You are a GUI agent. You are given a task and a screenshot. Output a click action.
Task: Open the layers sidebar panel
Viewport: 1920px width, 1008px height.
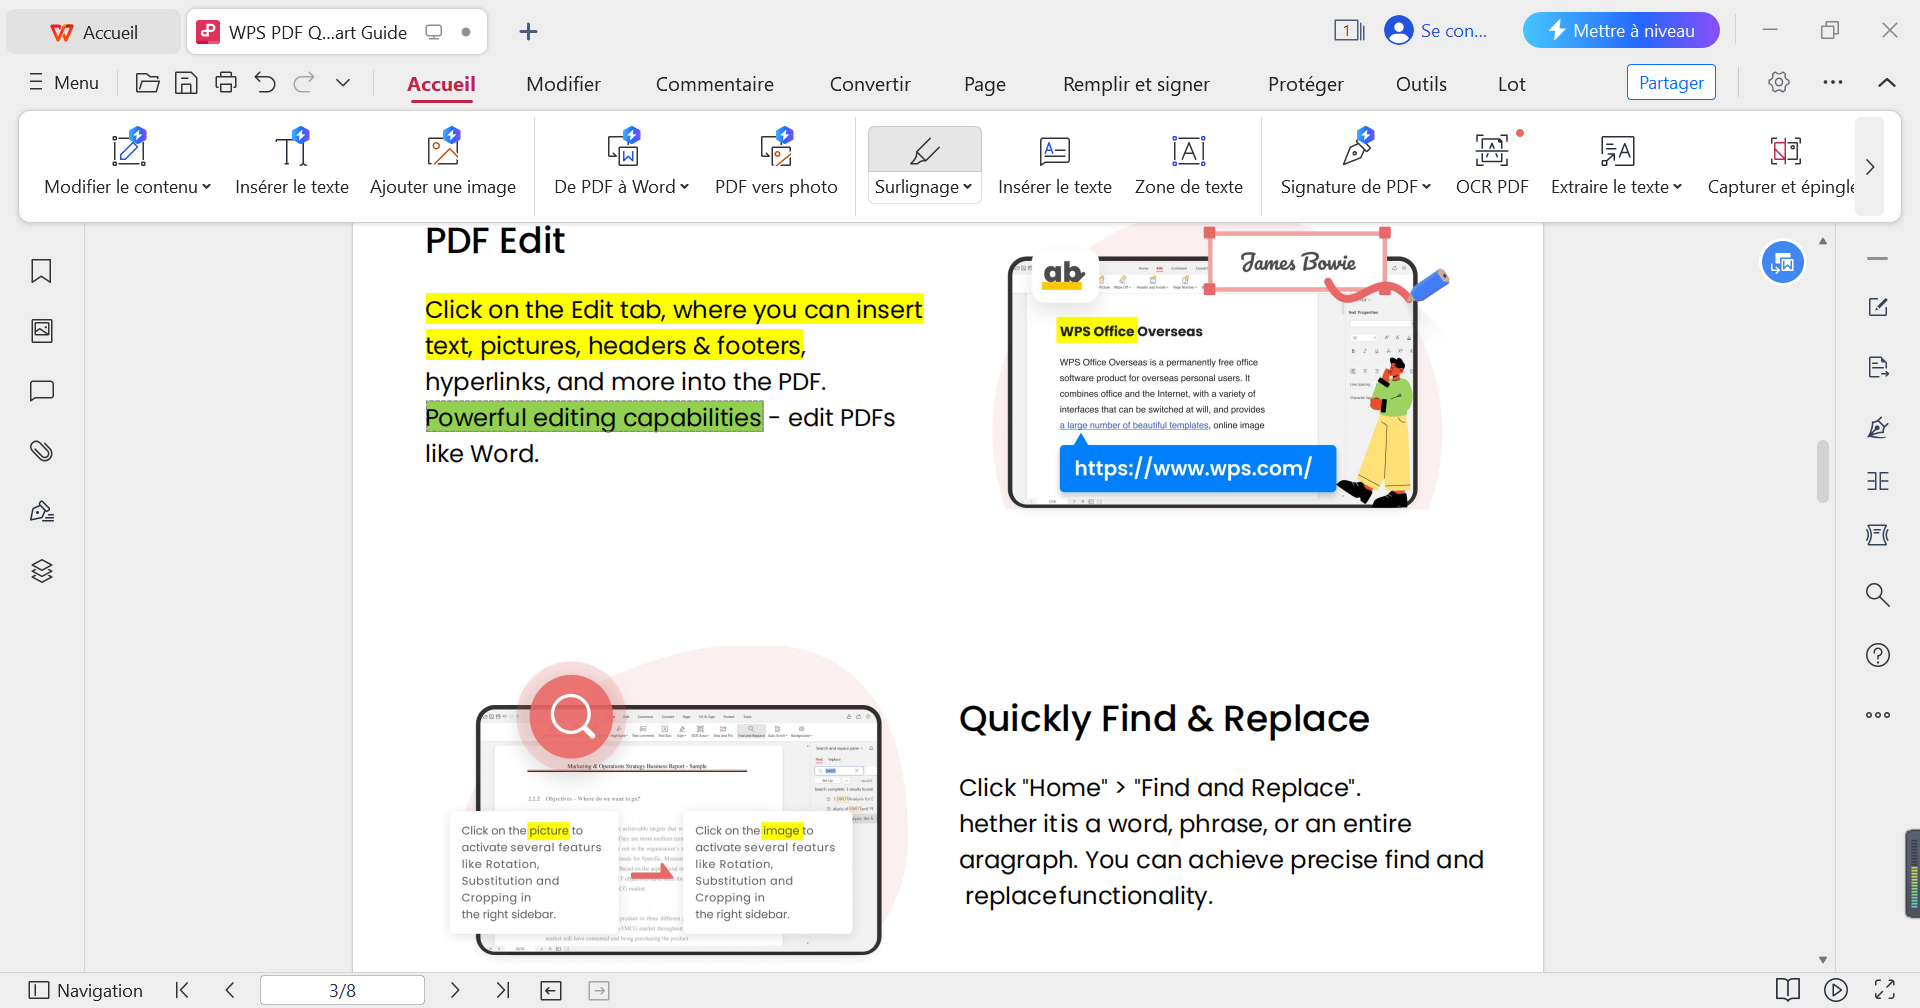[x=41, y=571]
